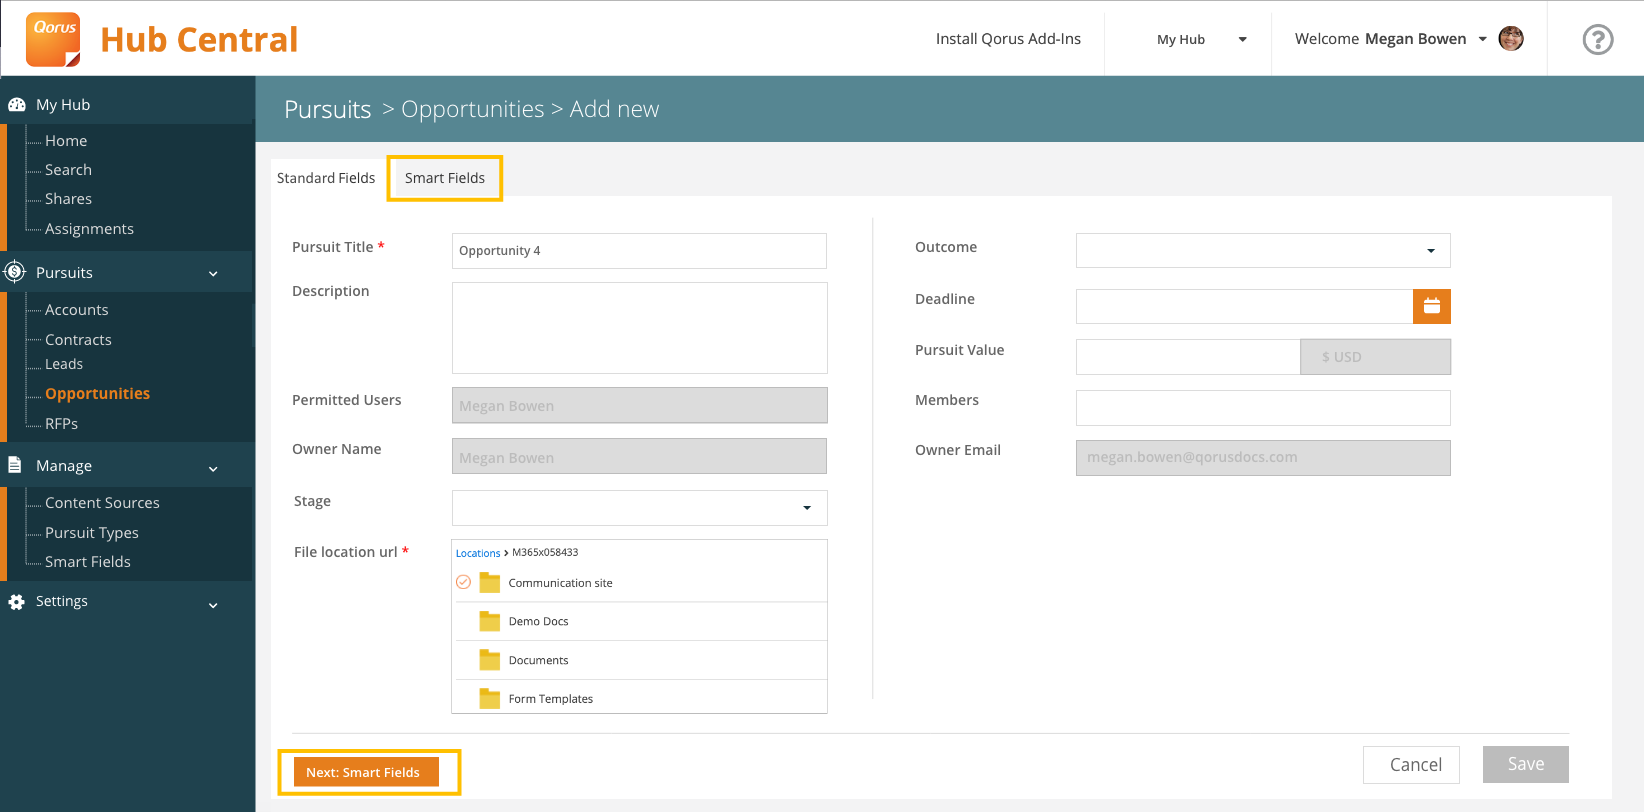Switch to the Smart Fields tab
The width and height of the screenshot is (1644, 812).
coord(445,178)
